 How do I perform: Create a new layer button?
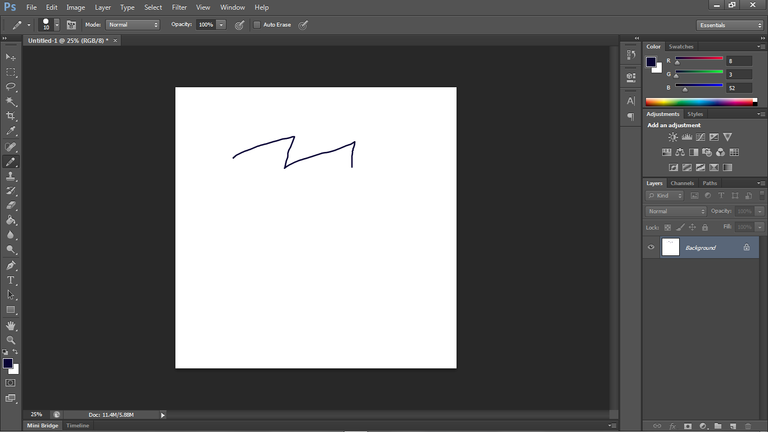click(x=733, y=426)
